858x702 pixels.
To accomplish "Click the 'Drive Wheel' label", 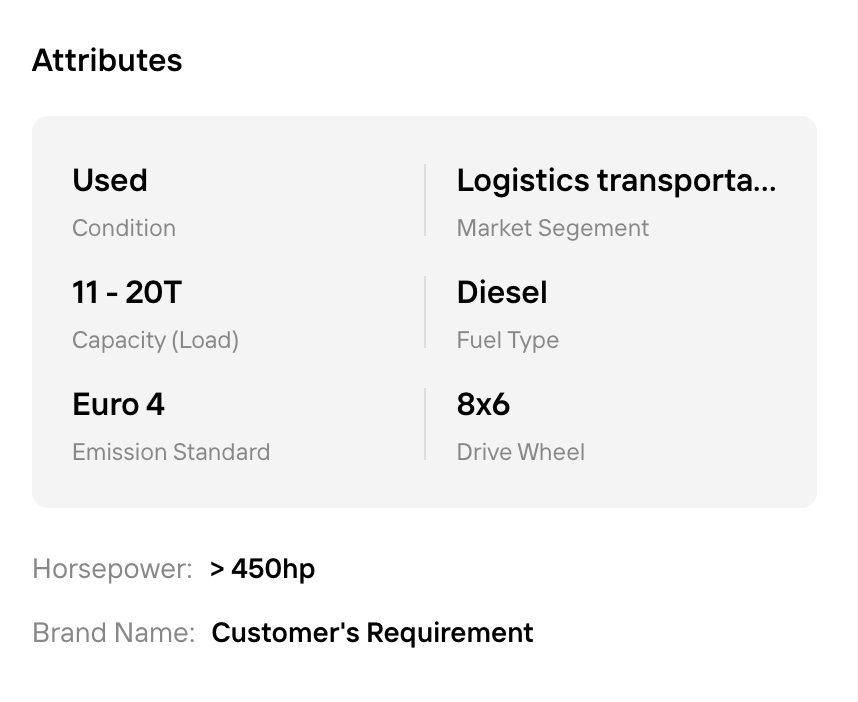I will [521, 452].
